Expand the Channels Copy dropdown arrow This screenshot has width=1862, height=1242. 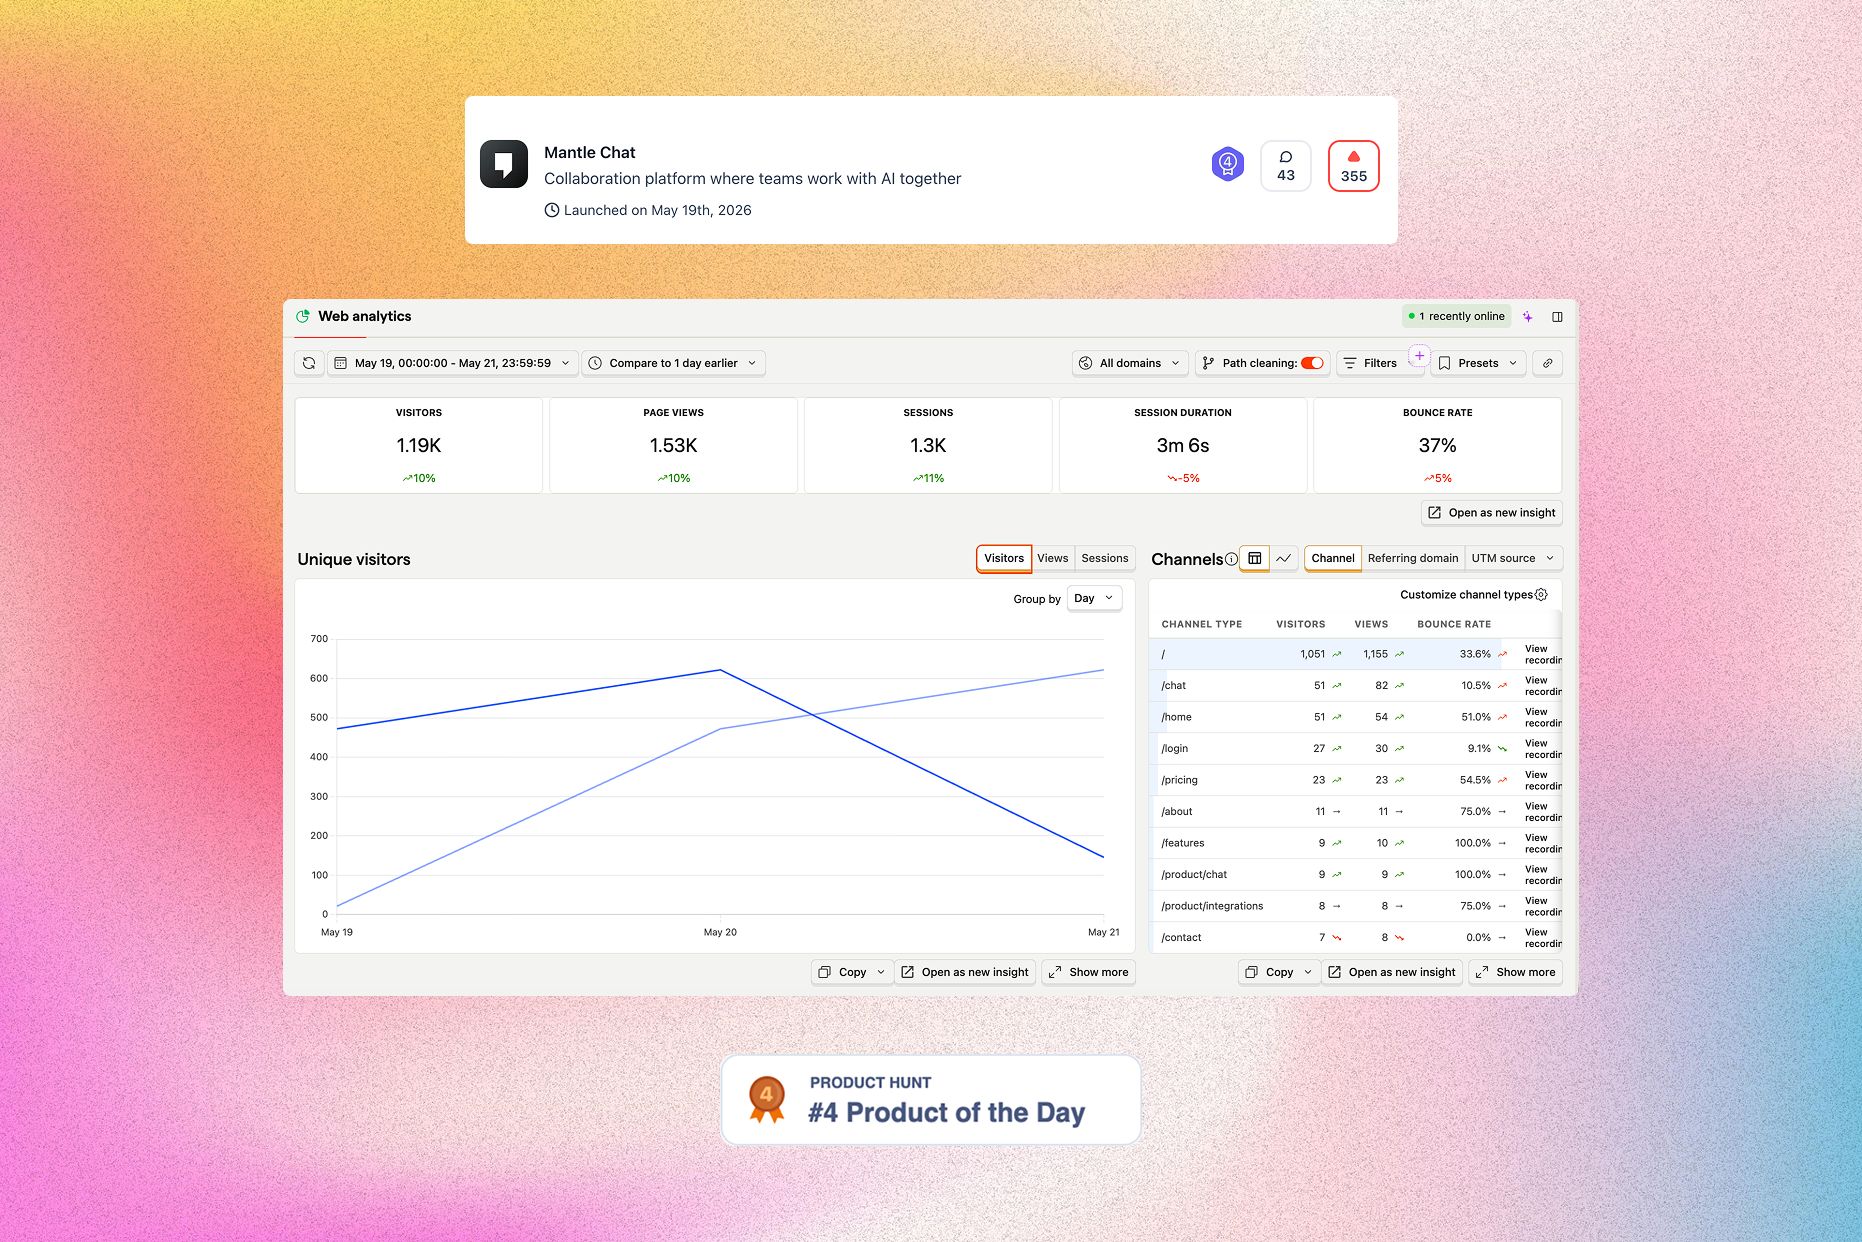(x=1308, y=972)
